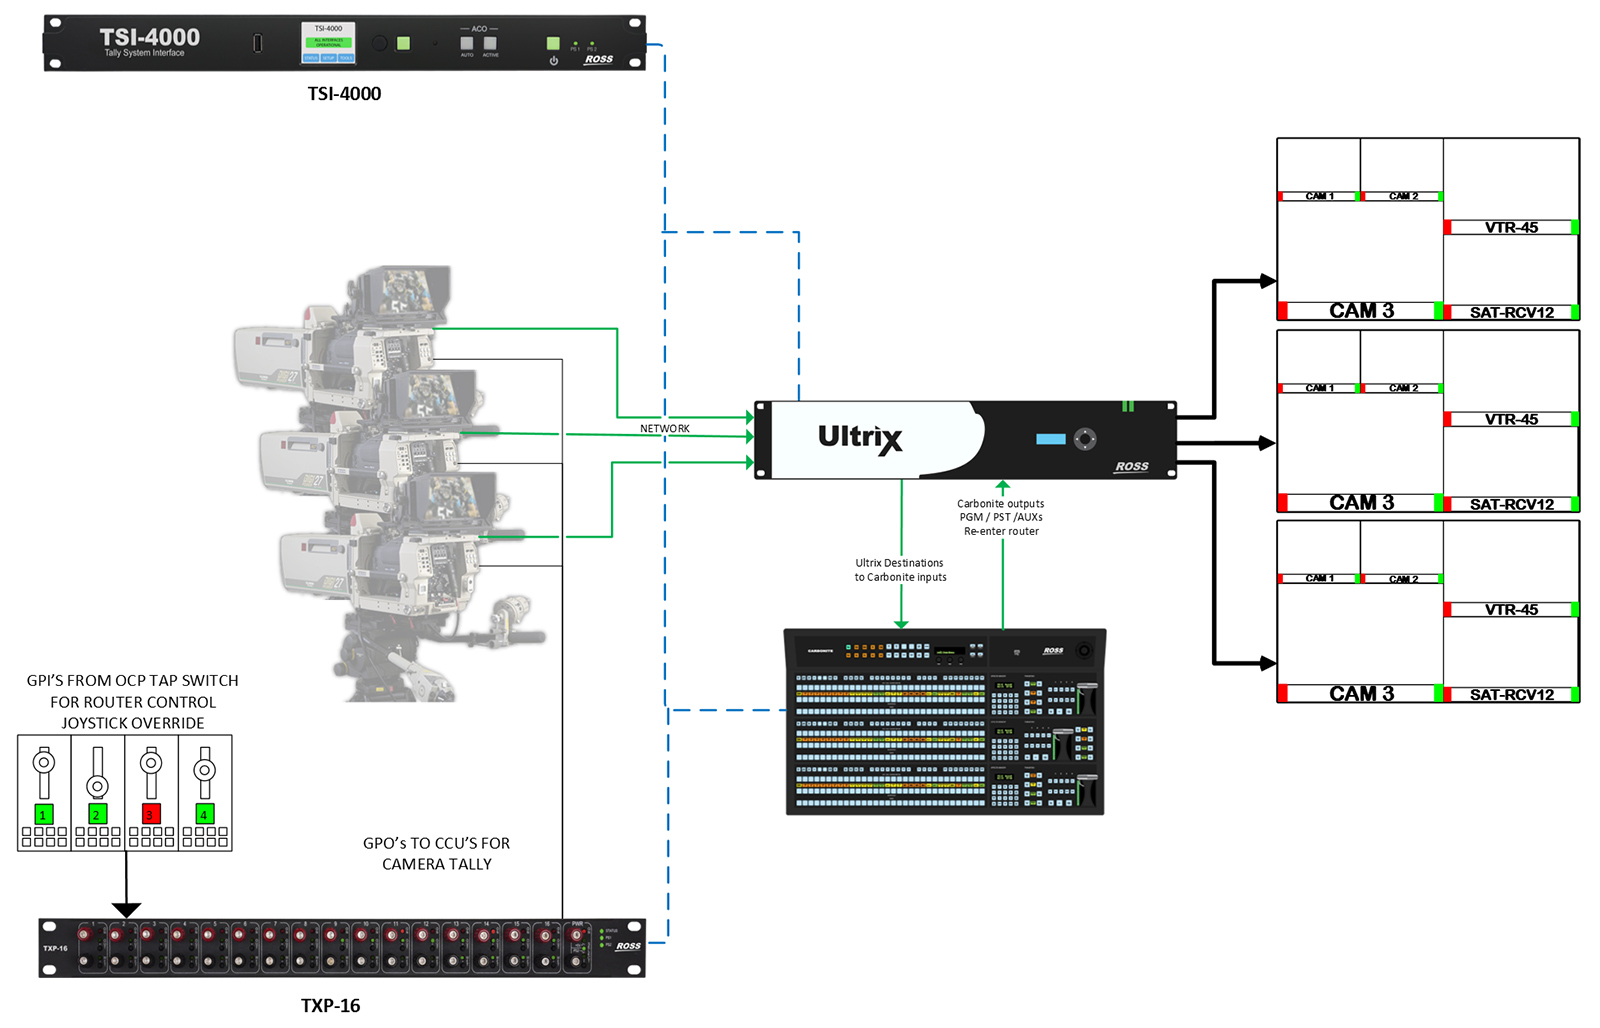Image resolution: width=1600 pixels, height=1028 pixels.
Task: Click the joystick on OCP panel 2
Action: click(97, 785)
